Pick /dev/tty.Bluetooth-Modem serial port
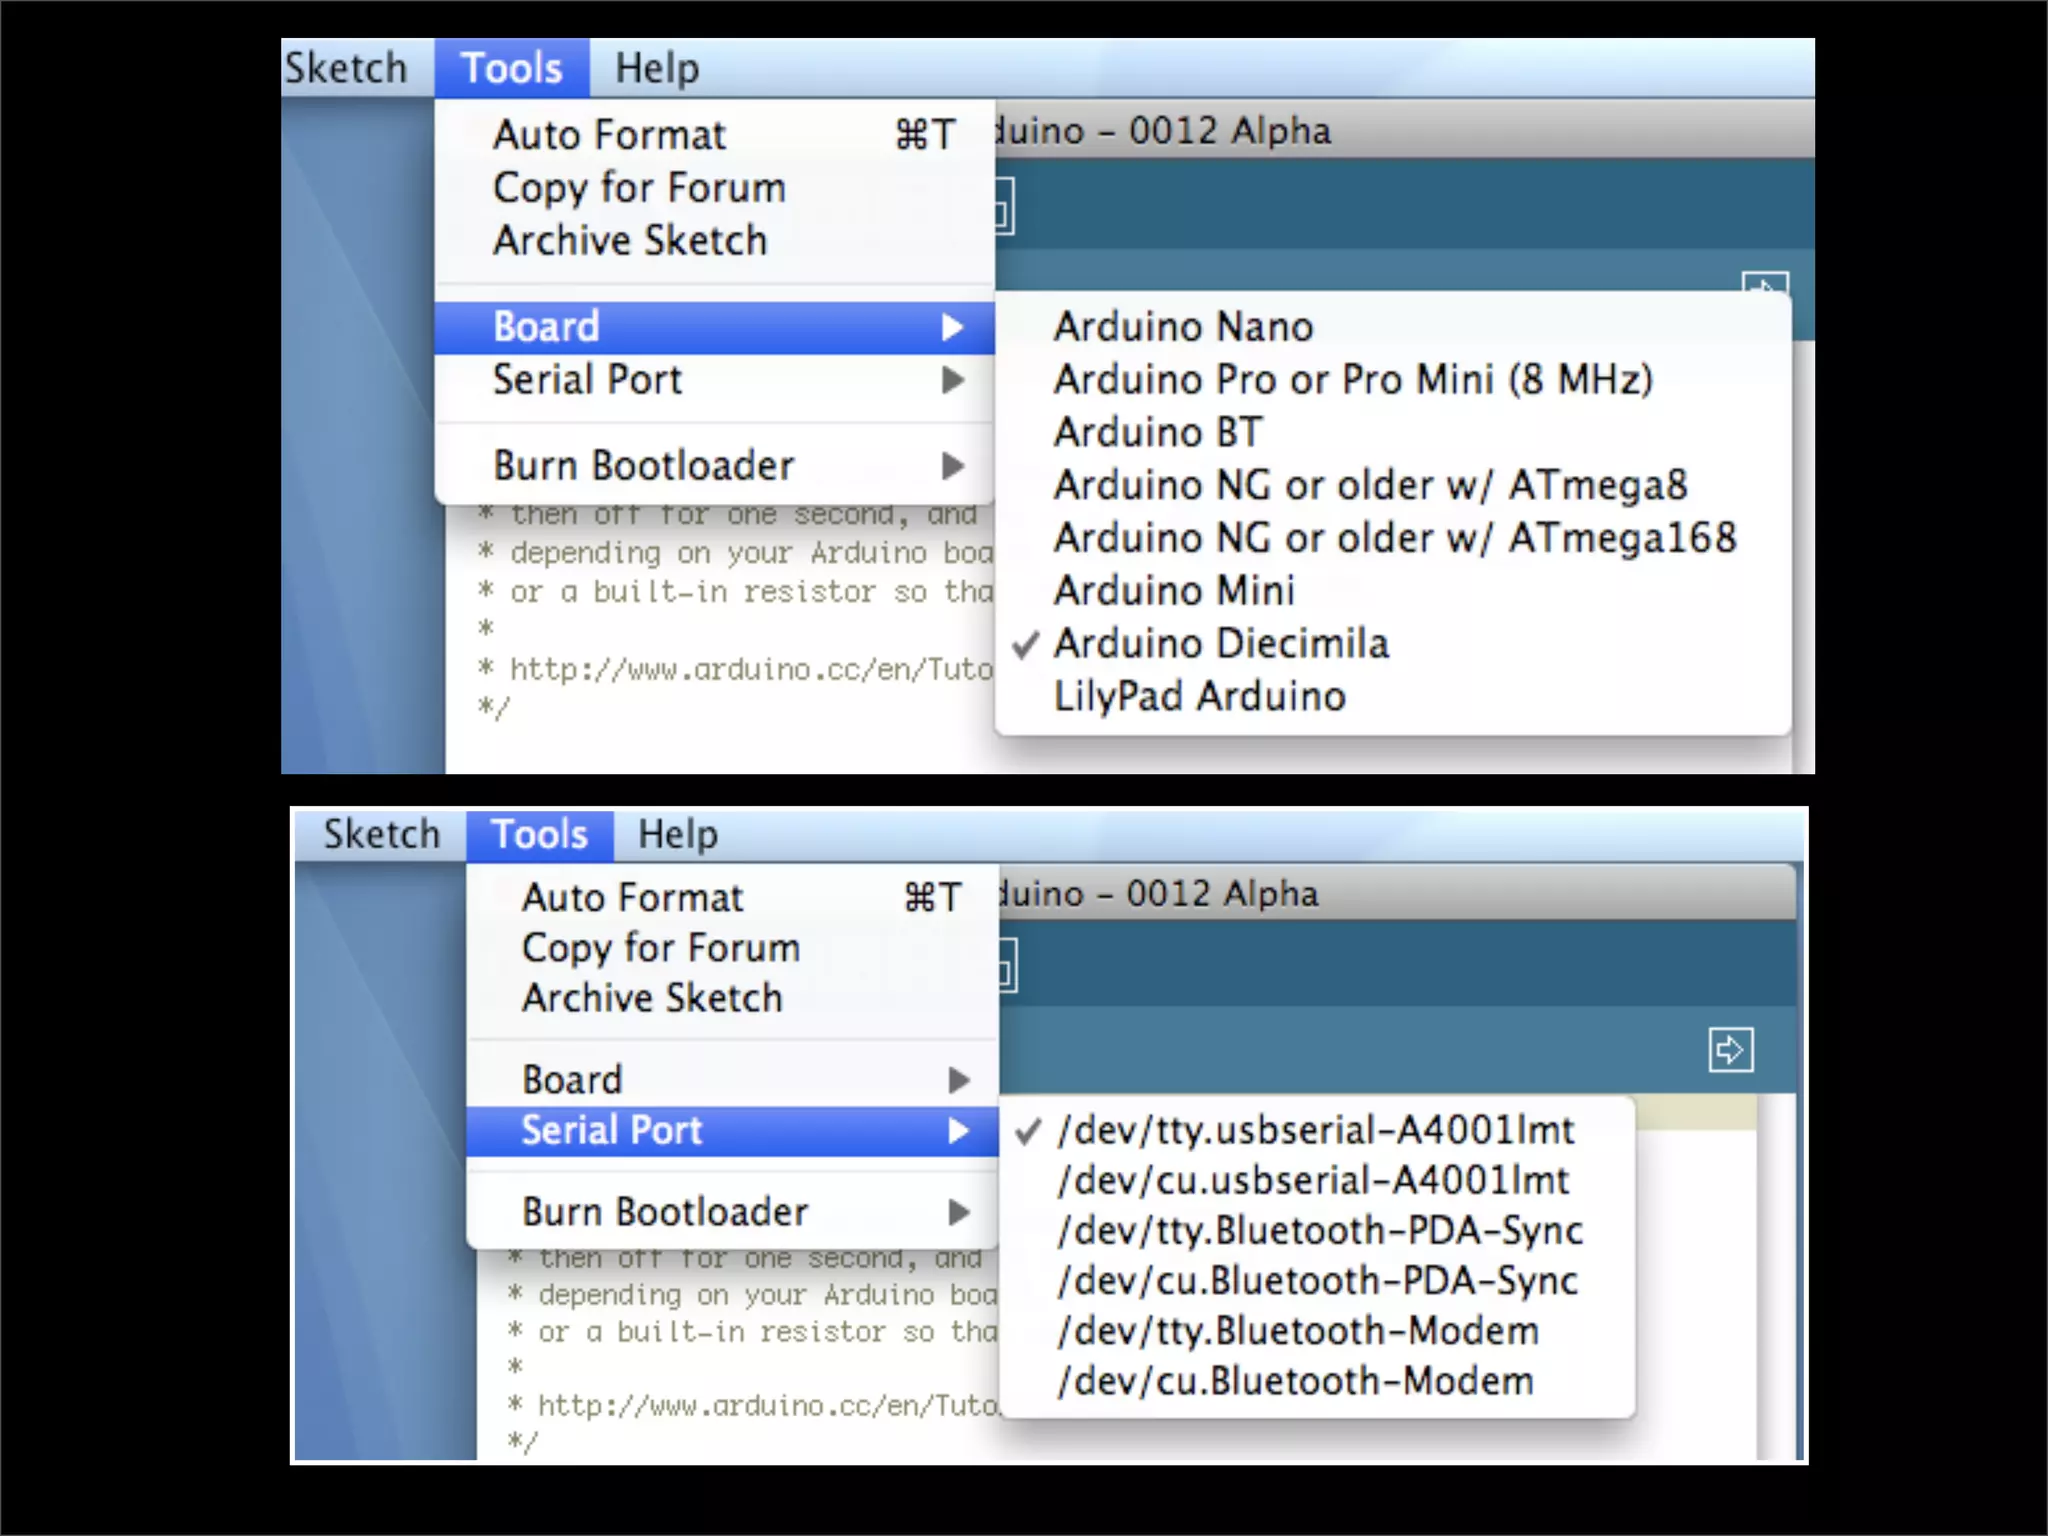Image resolution: width=2048 pixels, height=1536 pixels. (1298, 1332)
